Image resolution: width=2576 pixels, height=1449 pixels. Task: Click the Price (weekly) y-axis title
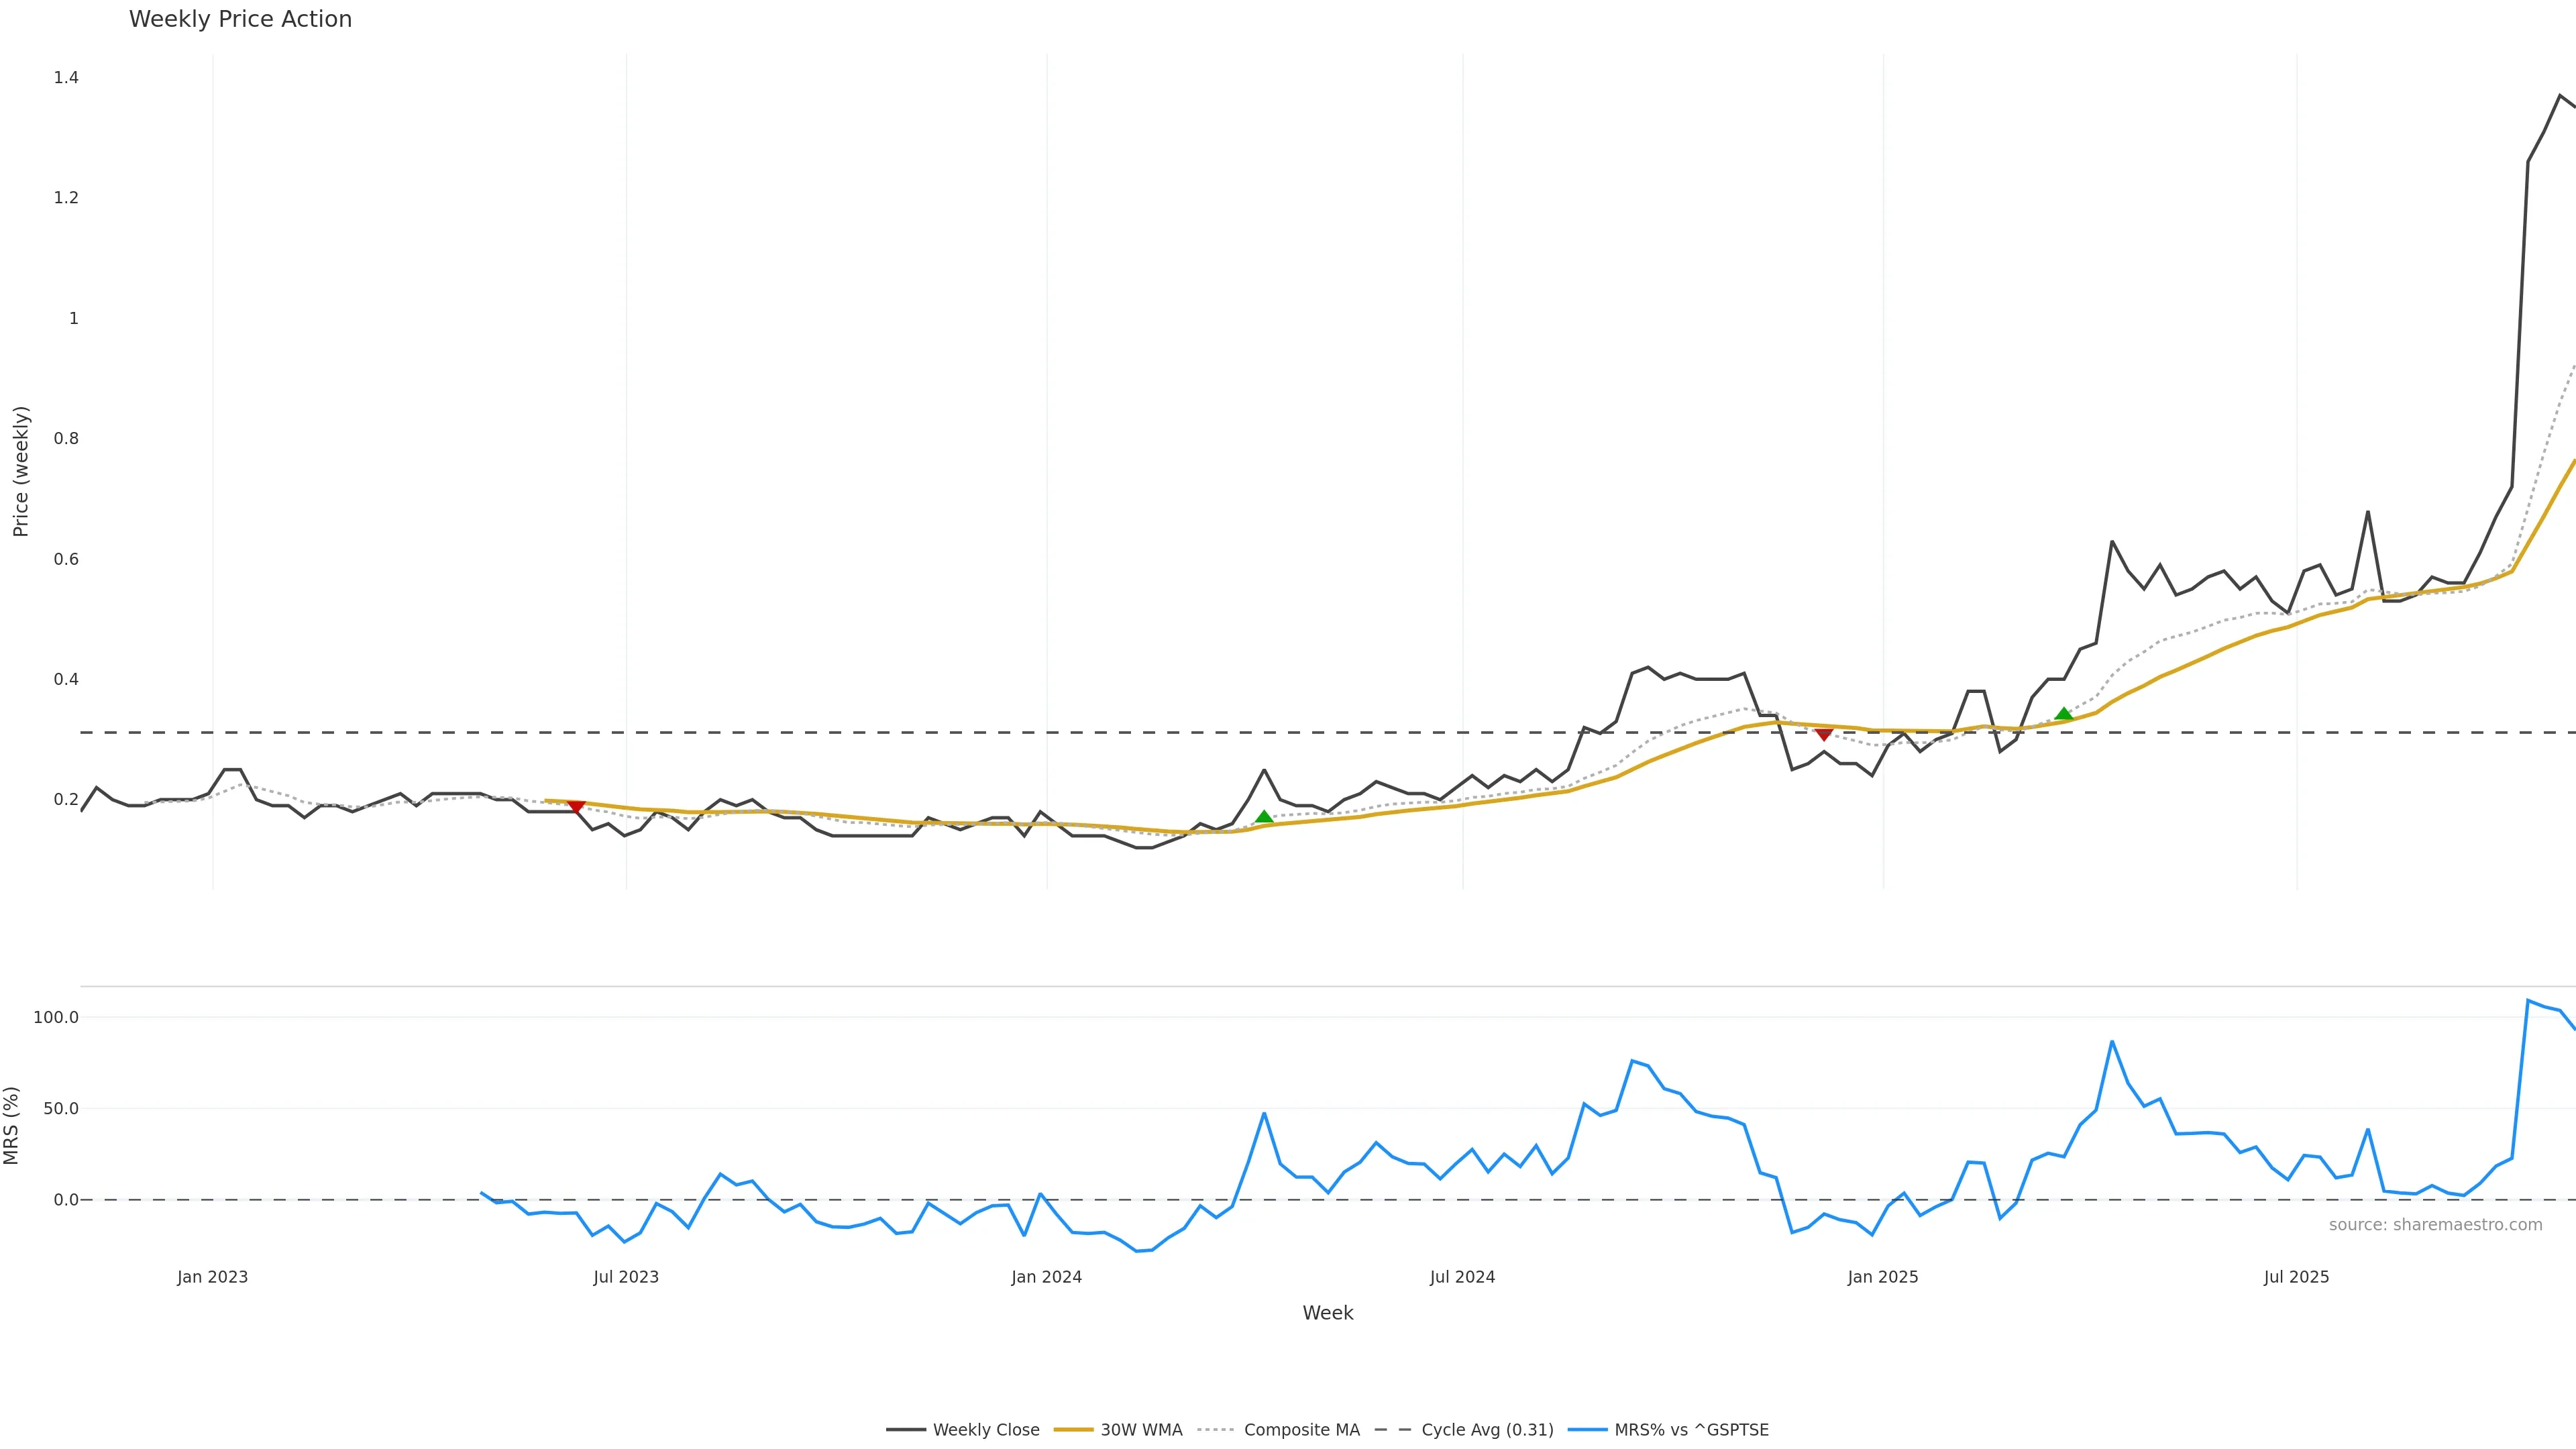coord(20,471)
